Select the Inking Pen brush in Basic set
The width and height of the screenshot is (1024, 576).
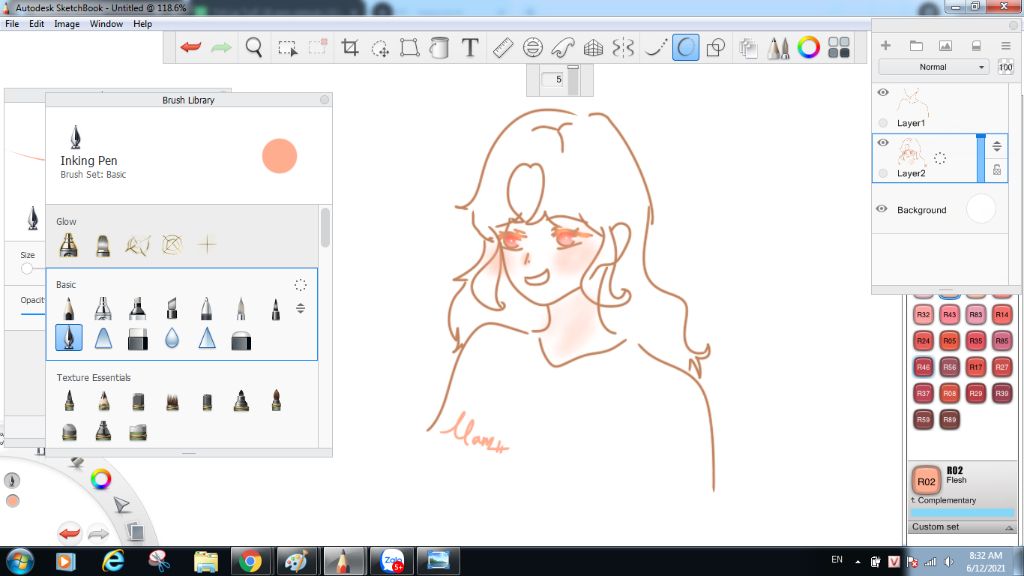(69, 338)
